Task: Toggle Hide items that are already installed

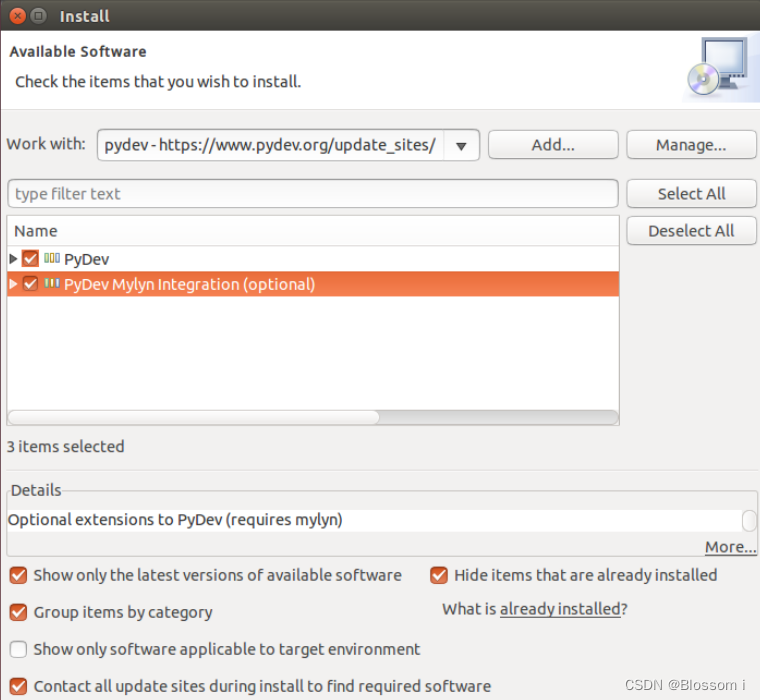Action: [439, 575]
